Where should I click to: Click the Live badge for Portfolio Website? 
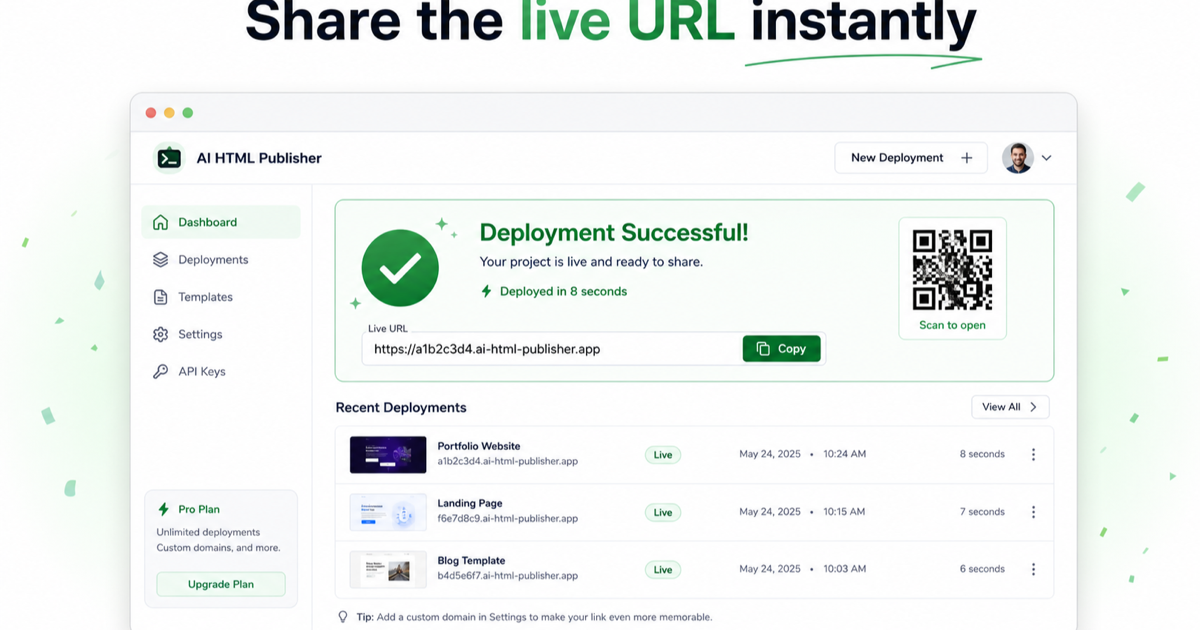coord(663,455)
